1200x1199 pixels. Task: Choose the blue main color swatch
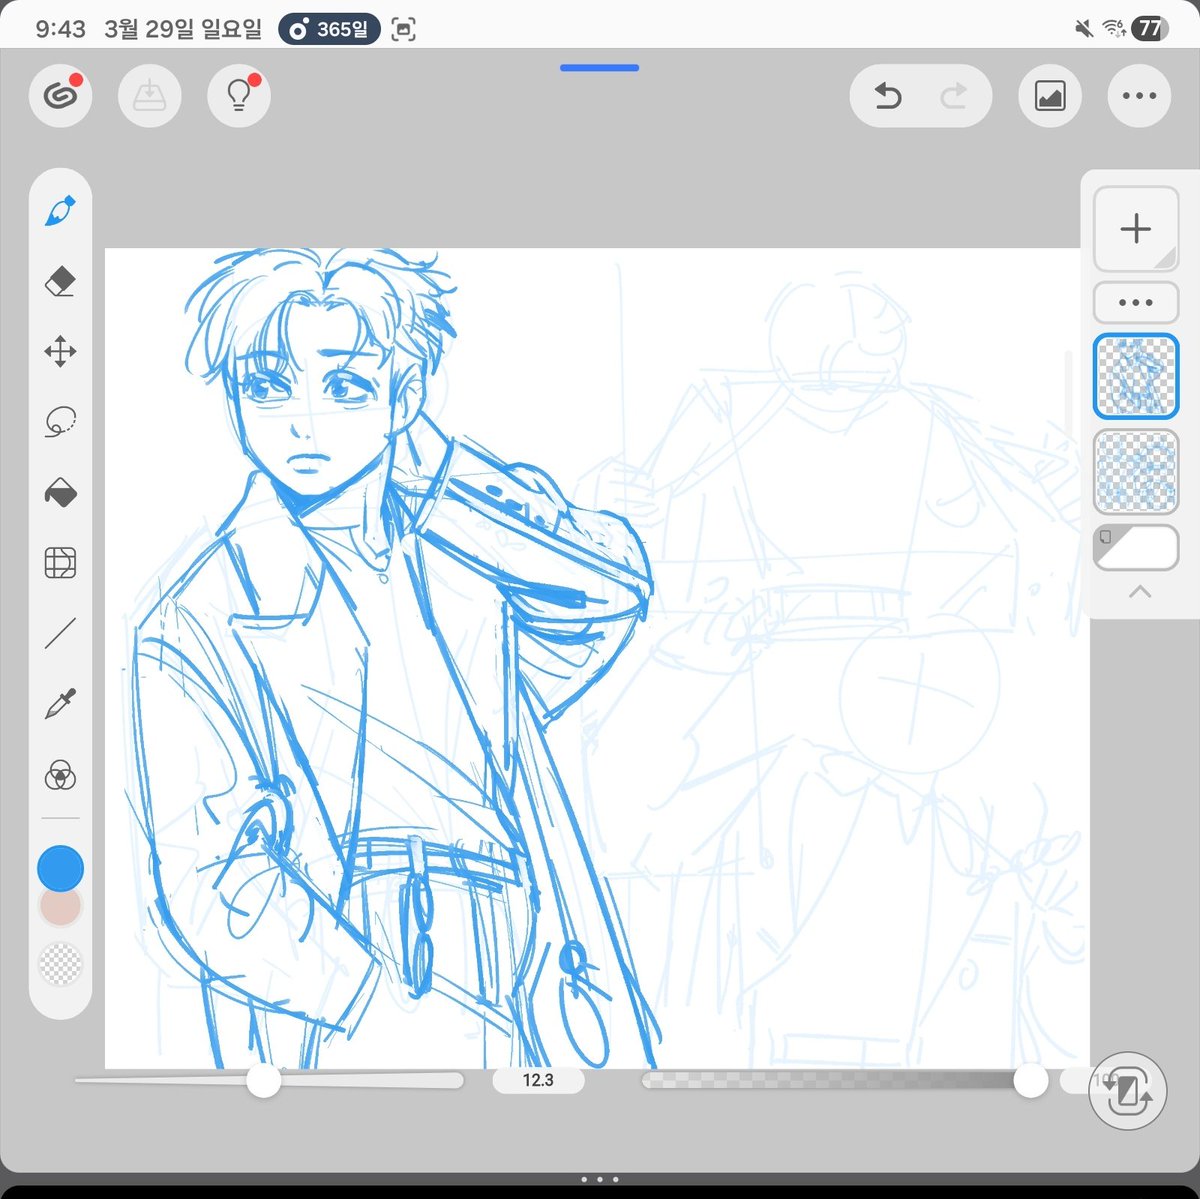pos(60,868)
